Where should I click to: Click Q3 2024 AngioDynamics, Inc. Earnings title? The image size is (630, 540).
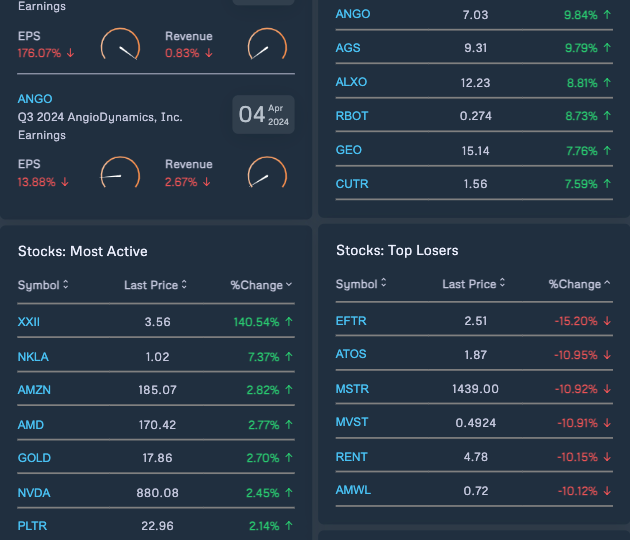point(100,126)
